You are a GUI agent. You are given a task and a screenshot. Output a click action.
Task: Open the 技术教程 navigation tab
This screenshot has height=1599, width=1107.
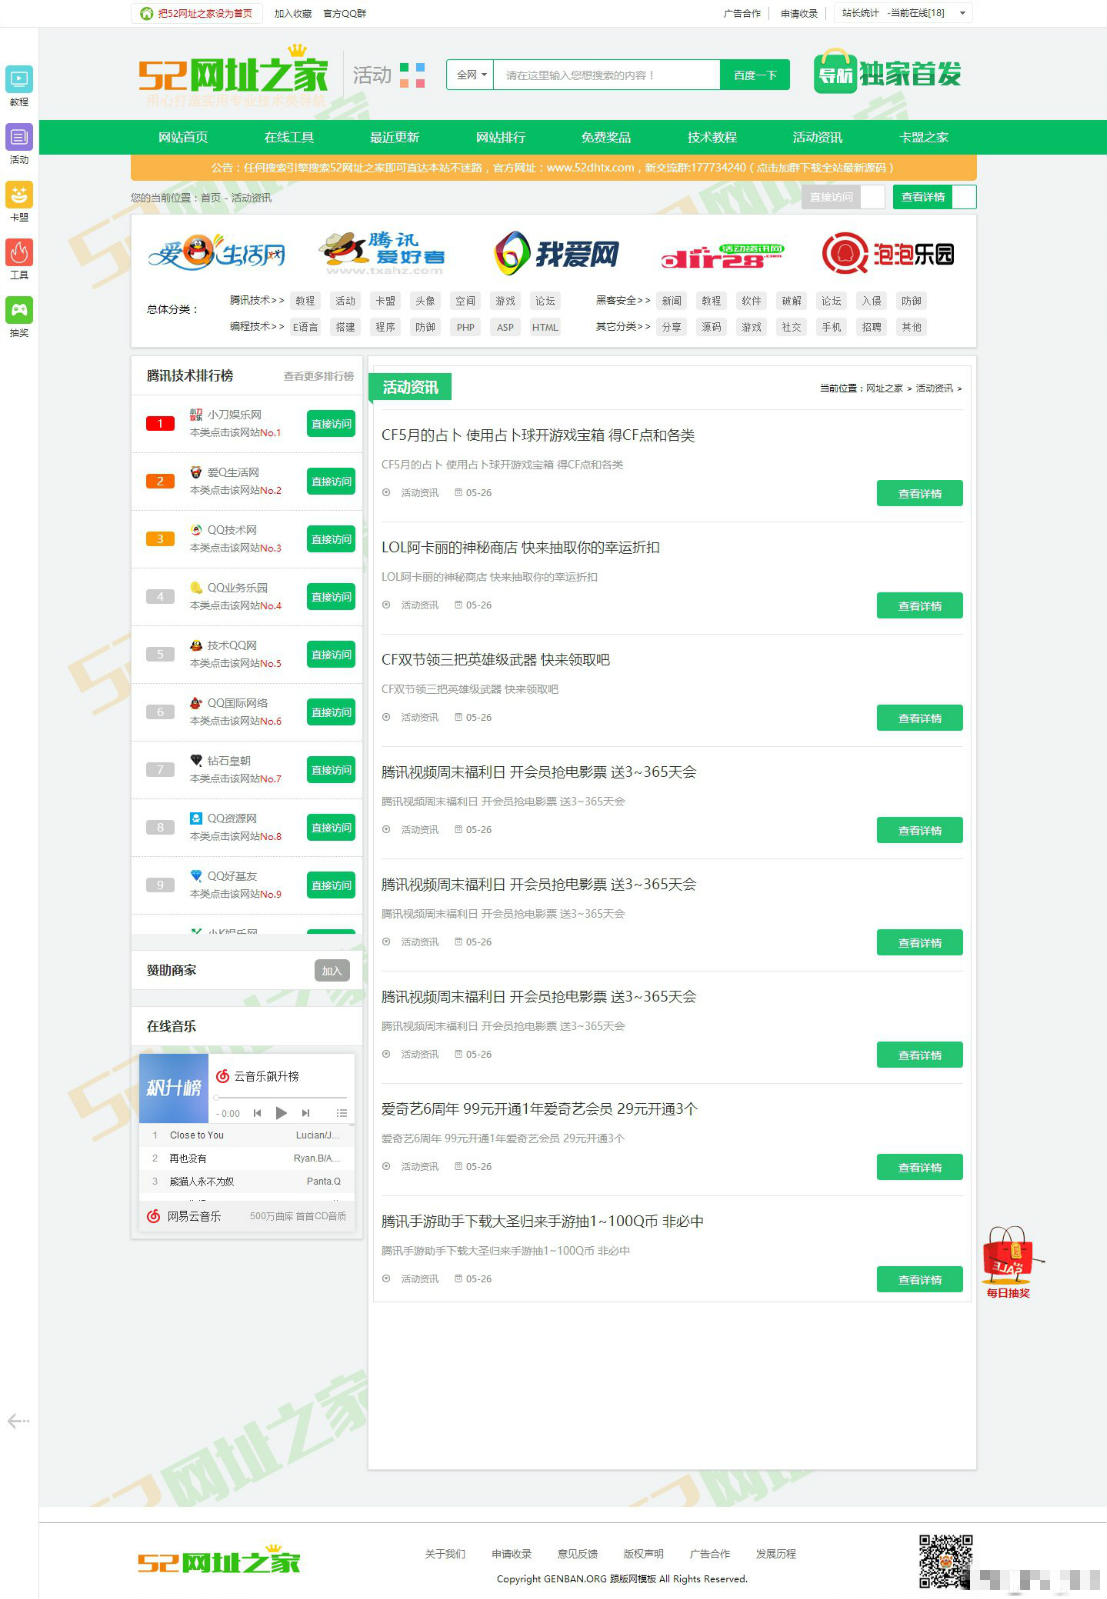pos(712,137)
